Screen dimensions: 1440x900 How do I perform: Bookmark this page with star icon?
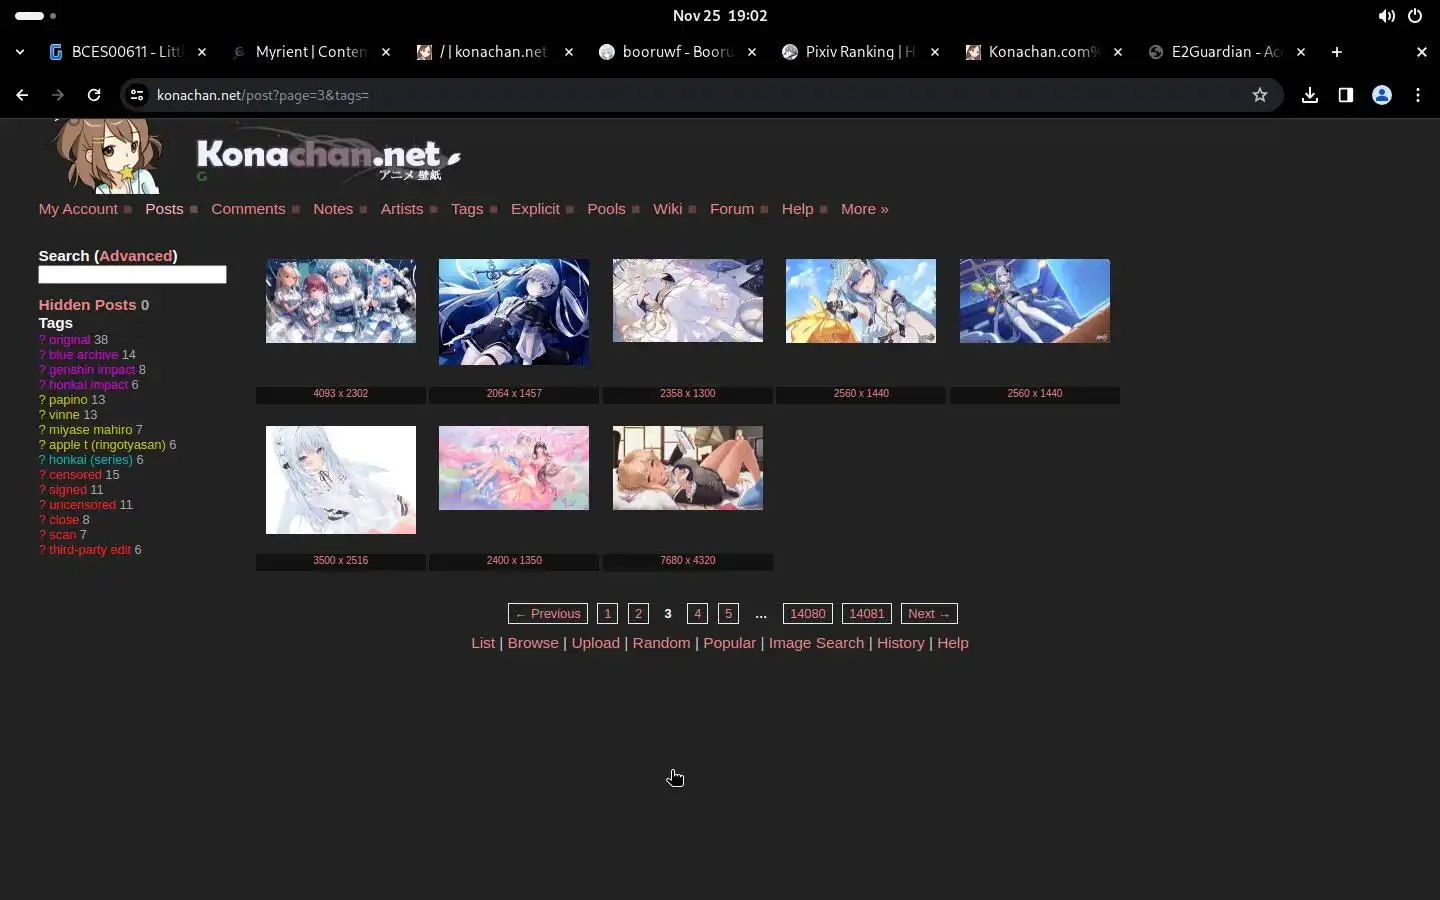coord(1260,95)
